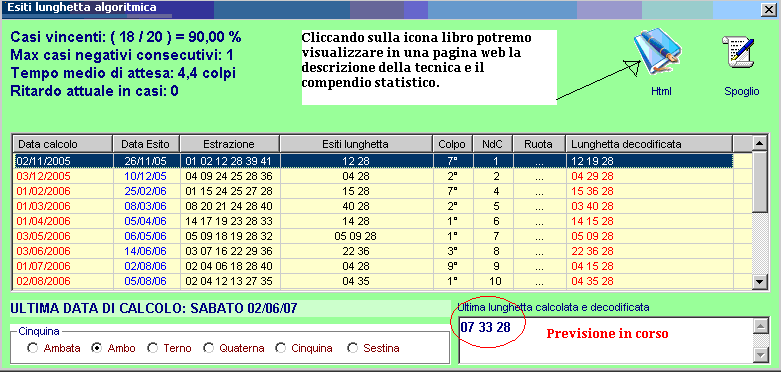This screenshot has width=781, height=372.
Task: Select the Sestina radio button
Action: [x=353, y=348]
